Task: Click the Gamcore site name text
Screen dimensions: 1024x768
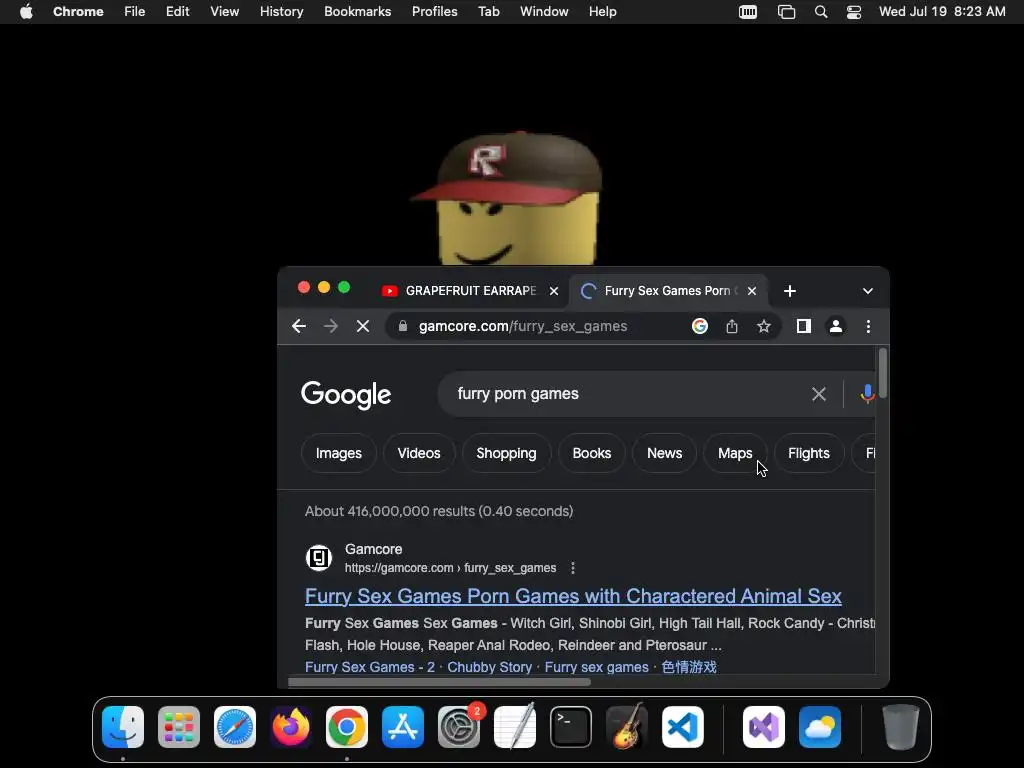Action: pos(374,549)
